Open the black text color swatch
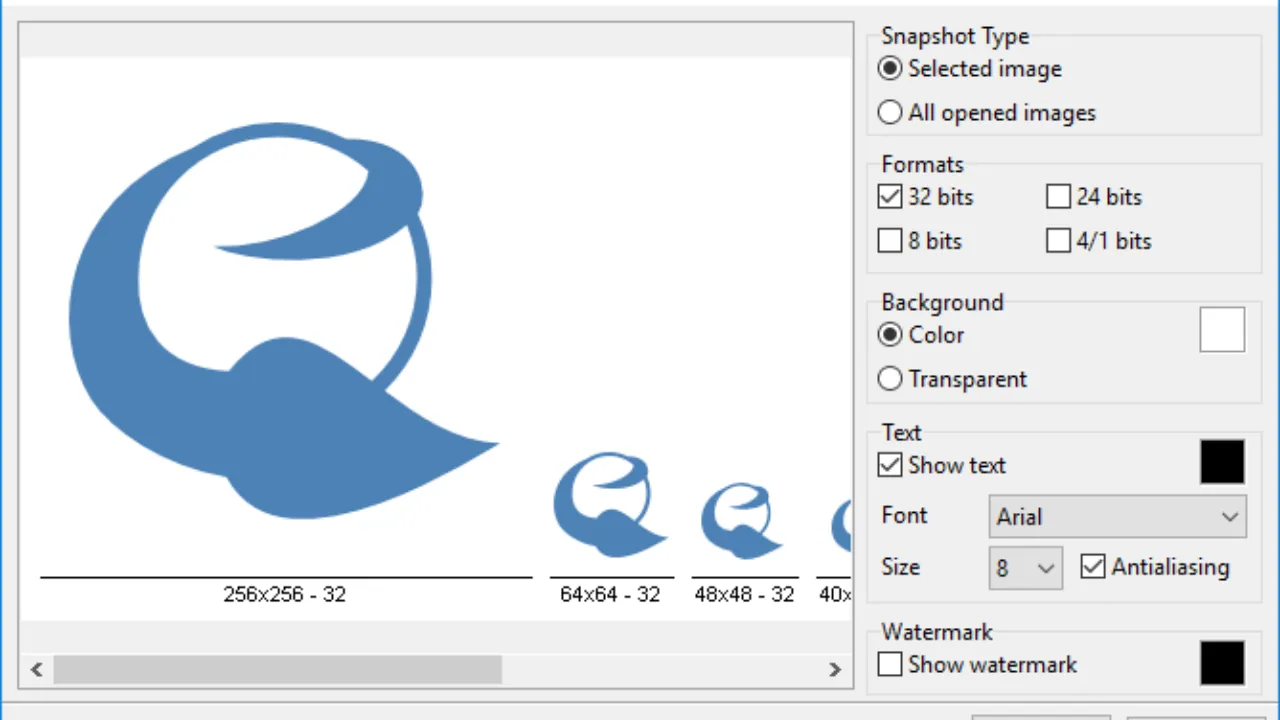 click(x=1222, y=462)
